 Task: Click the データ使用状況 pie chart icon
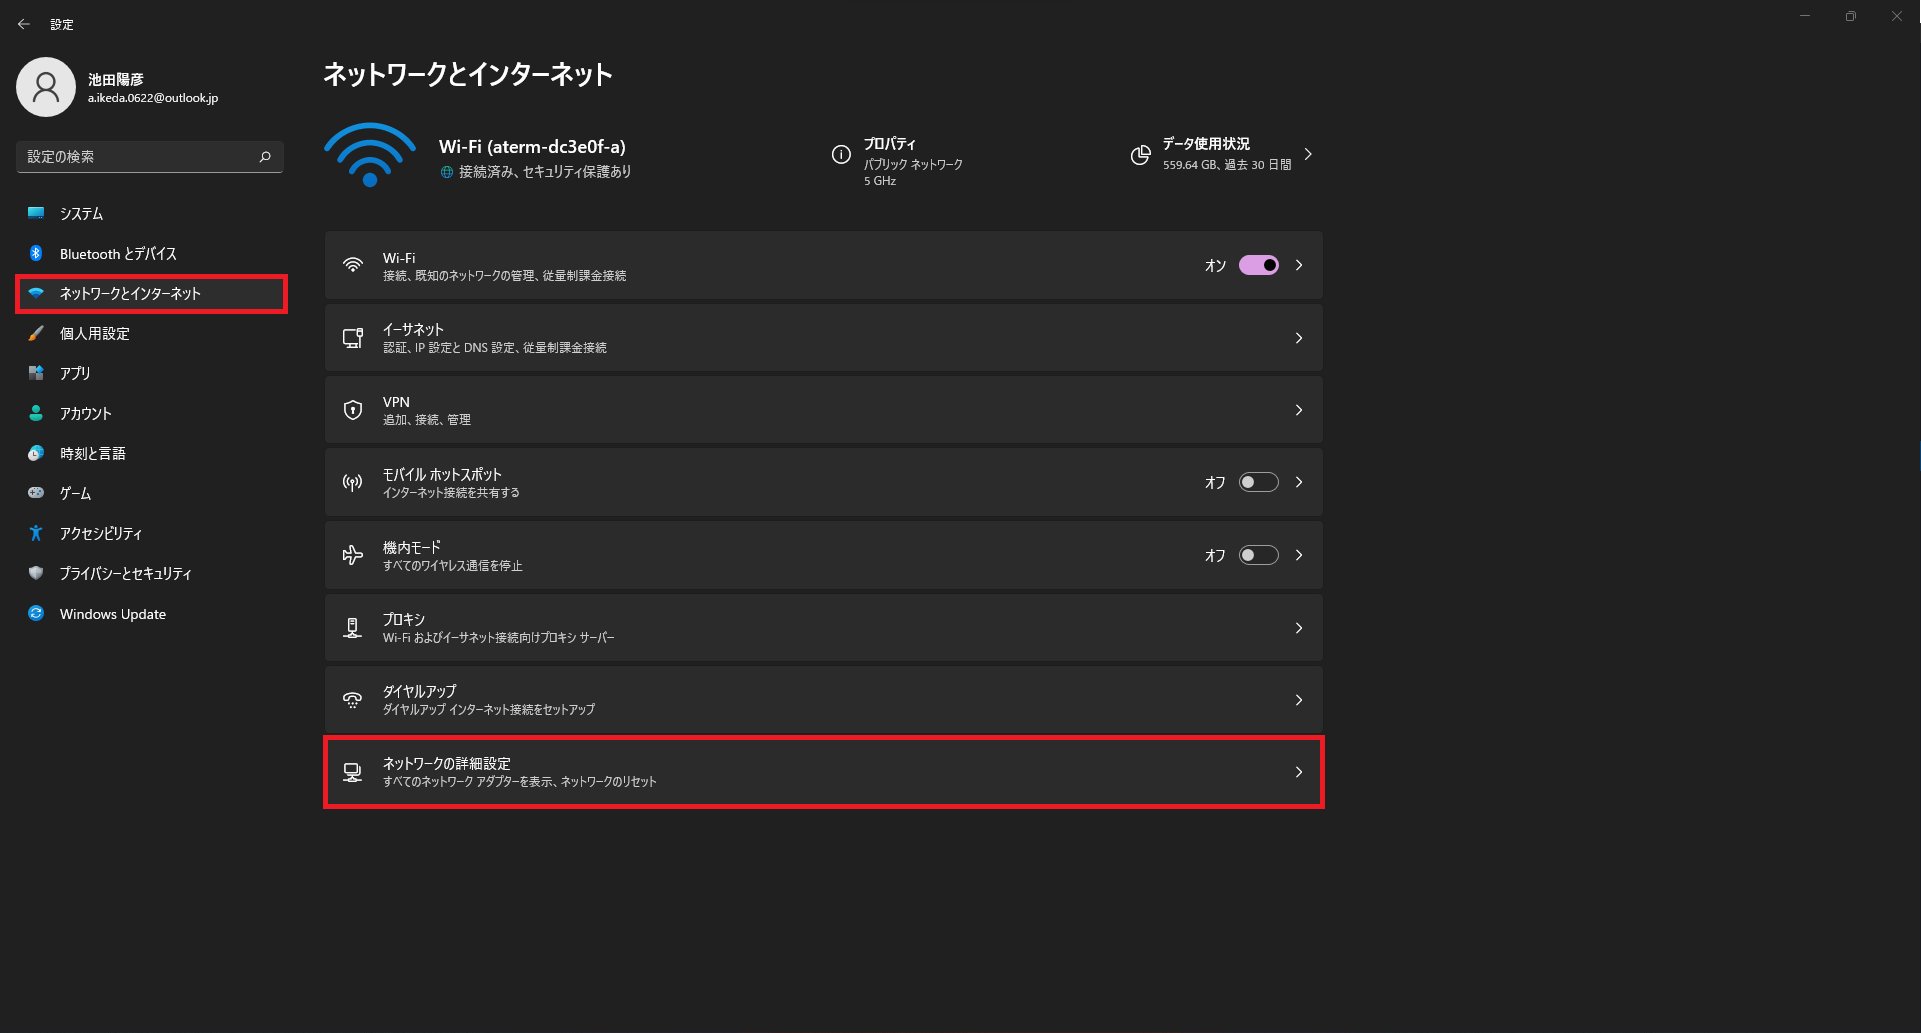pos(1140,155)
